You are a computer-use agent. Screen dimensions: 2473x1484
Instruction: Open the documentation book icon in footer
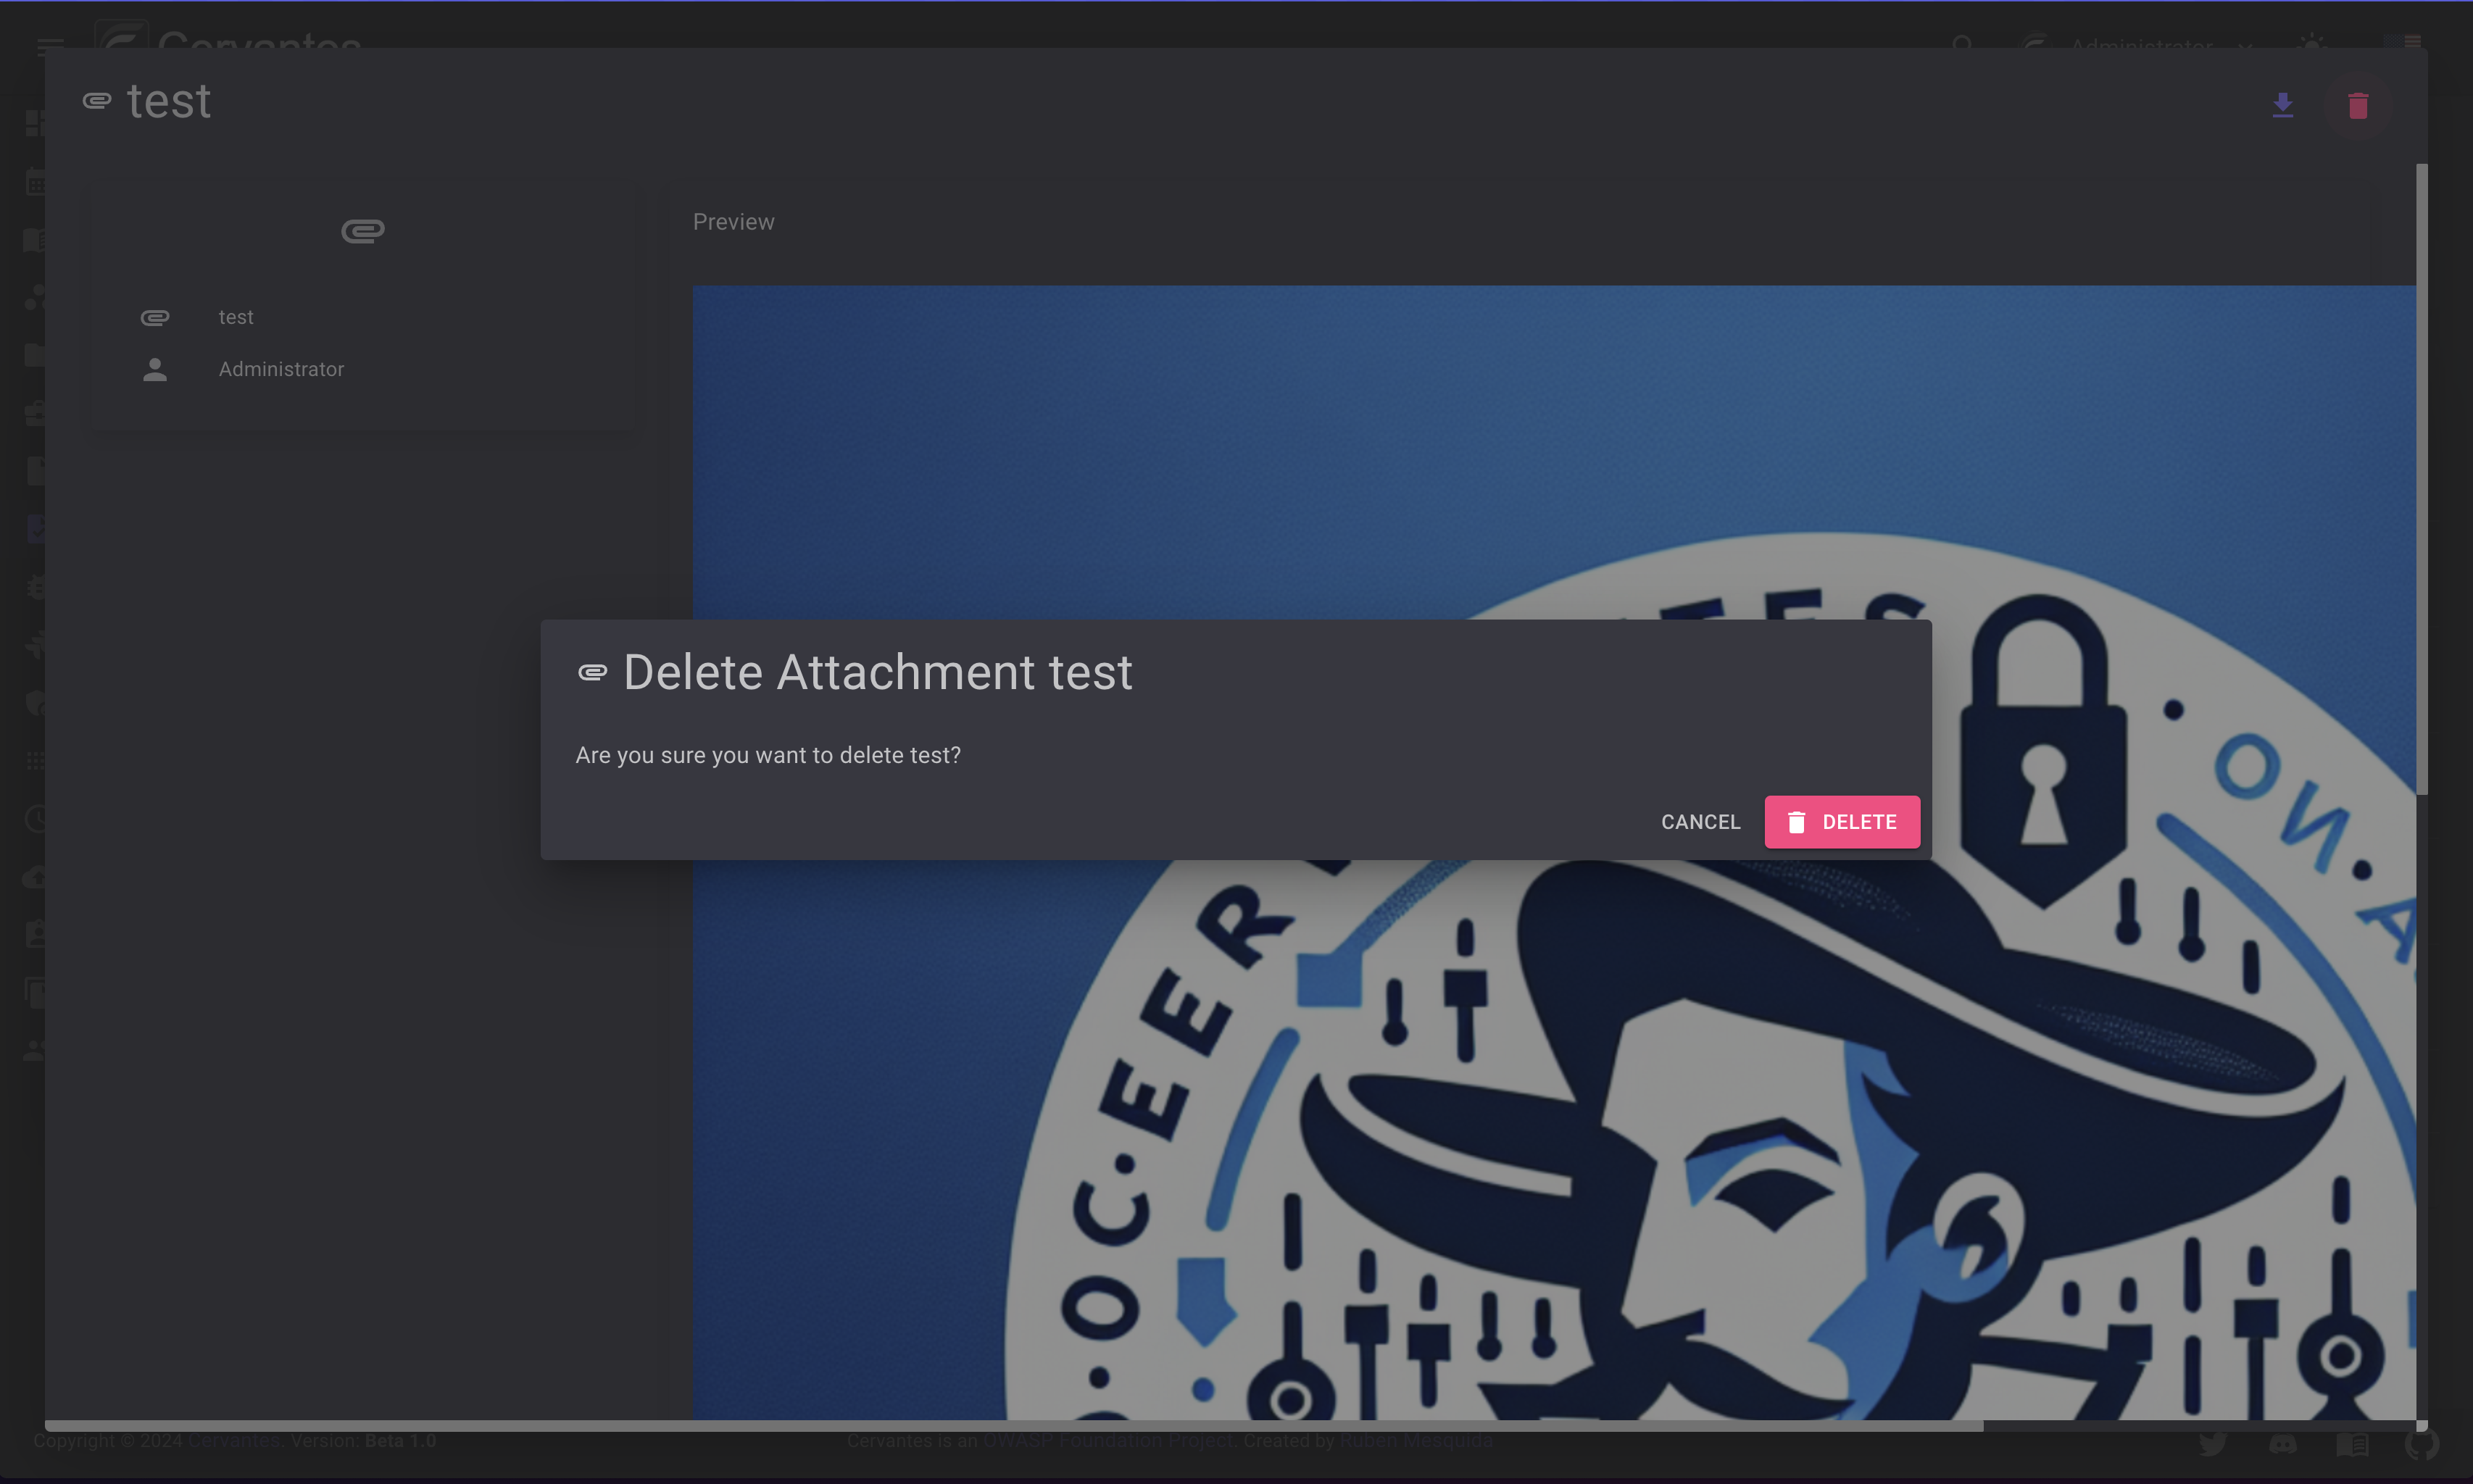tap(2352, 1443)
